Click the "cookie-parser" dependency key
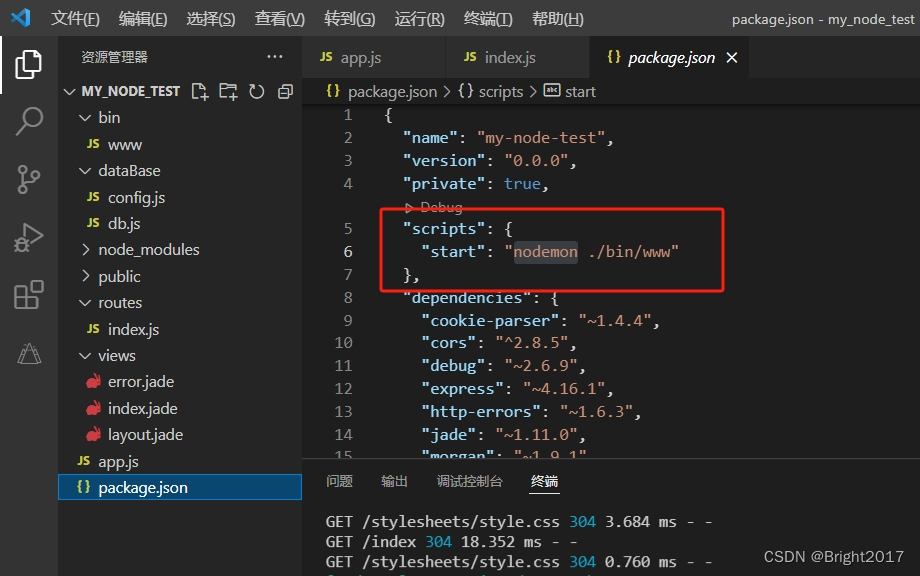 490,321
